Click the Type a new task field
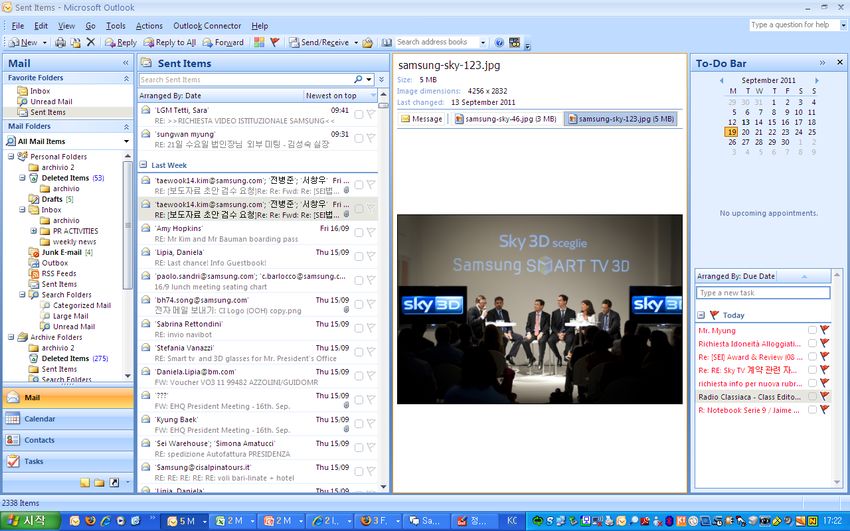This screenshot has width=850, height=531. click(763, 293)
